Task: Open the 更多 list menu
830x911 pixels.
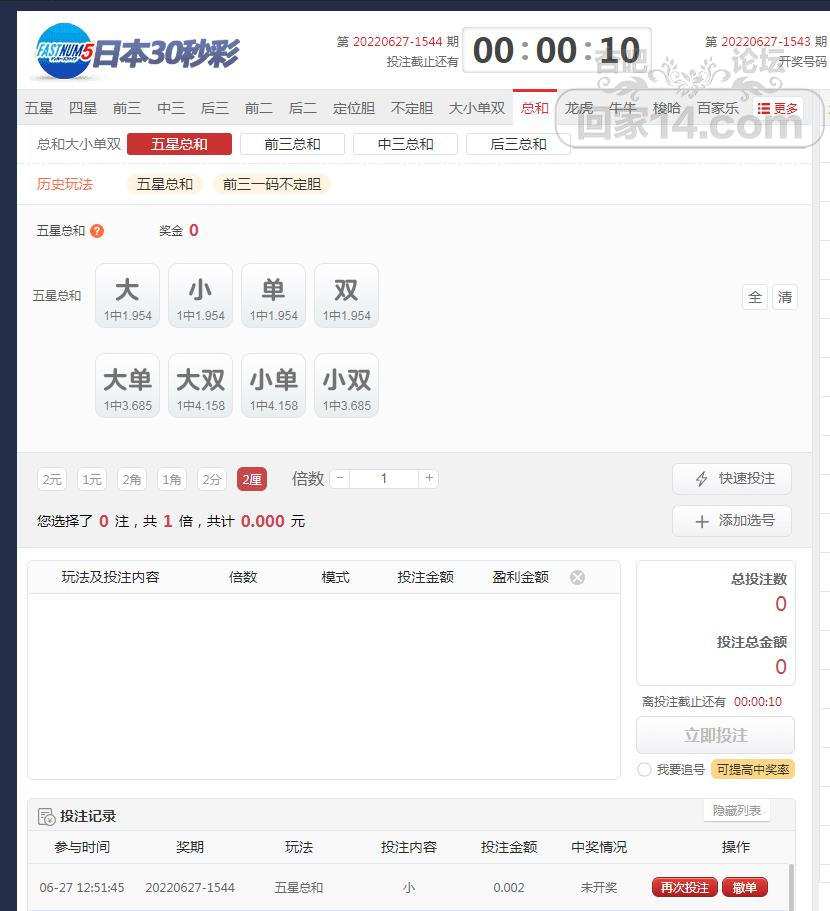Action: coord(778,109)
